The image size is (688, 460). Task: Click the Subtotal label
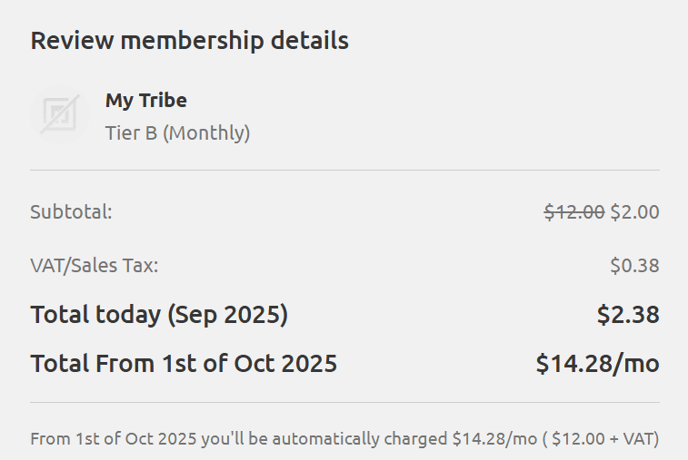(71, 212)
